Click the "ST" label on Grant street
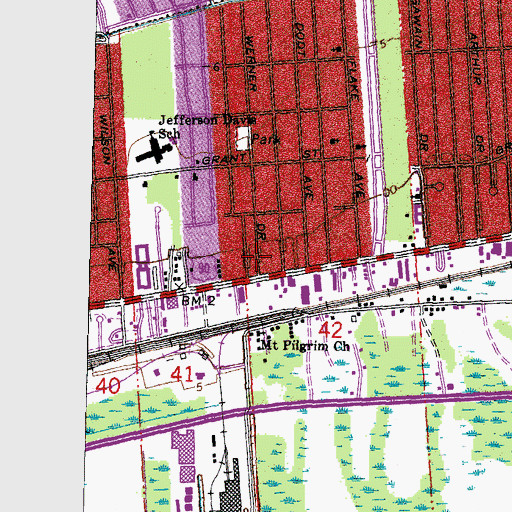The height and width of the screenshot is (512, 512). point(311,154)
